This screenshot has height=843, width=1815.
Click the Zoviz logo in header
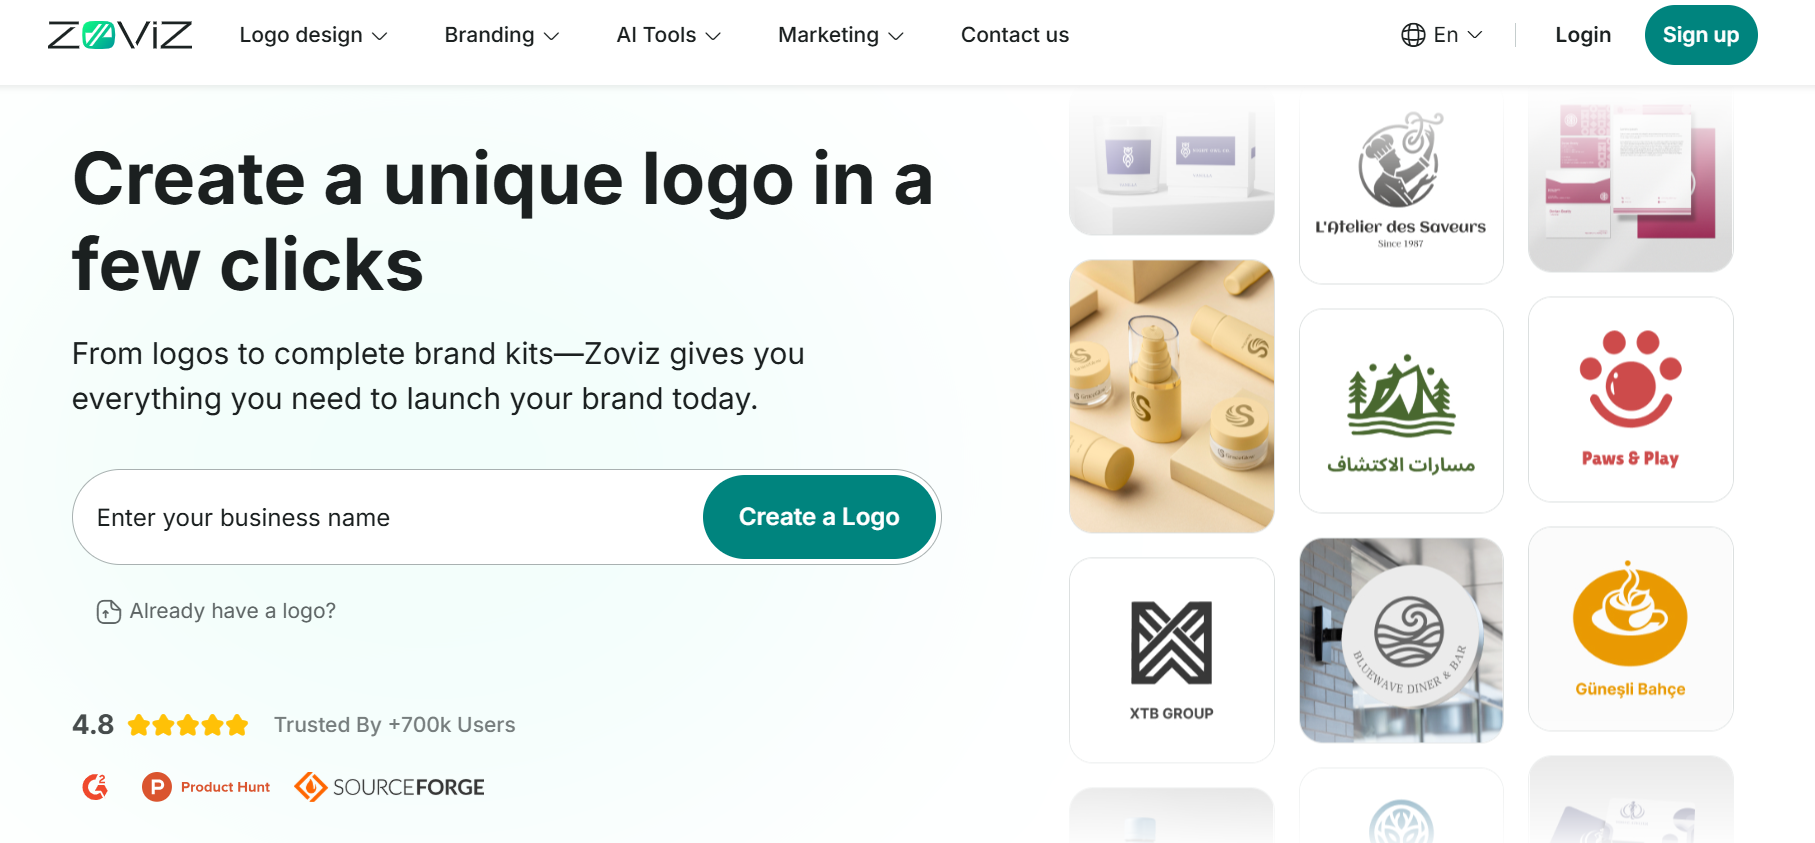120,35
